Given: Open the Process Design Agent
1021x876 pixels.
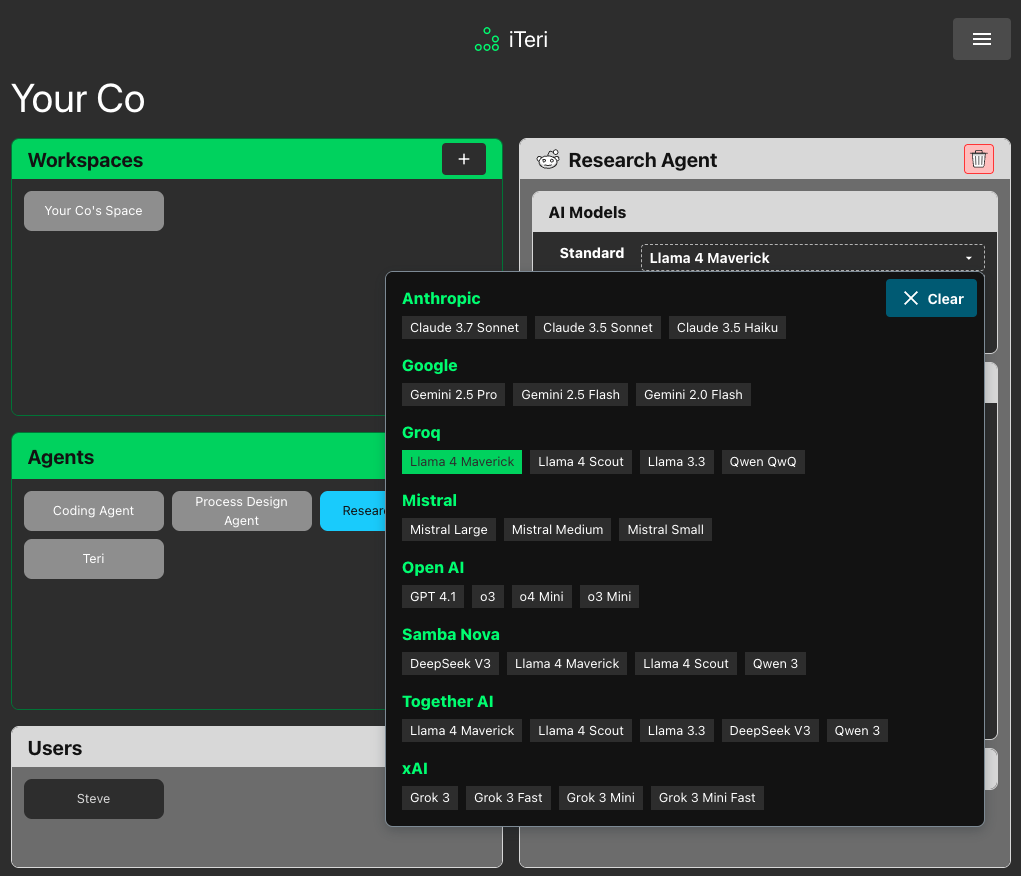Looking at the screenshot, I should click(241, 510).
